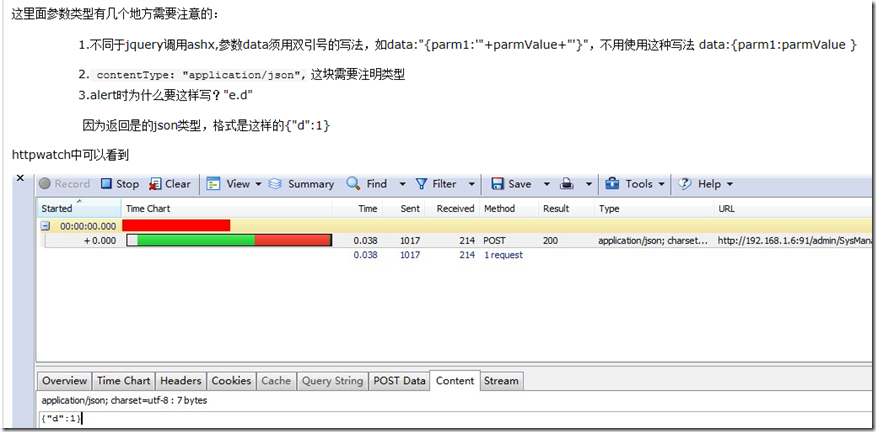This screenshot has width=876, height=432.
Task: Show the Summary panel
Action: point(301,184)
